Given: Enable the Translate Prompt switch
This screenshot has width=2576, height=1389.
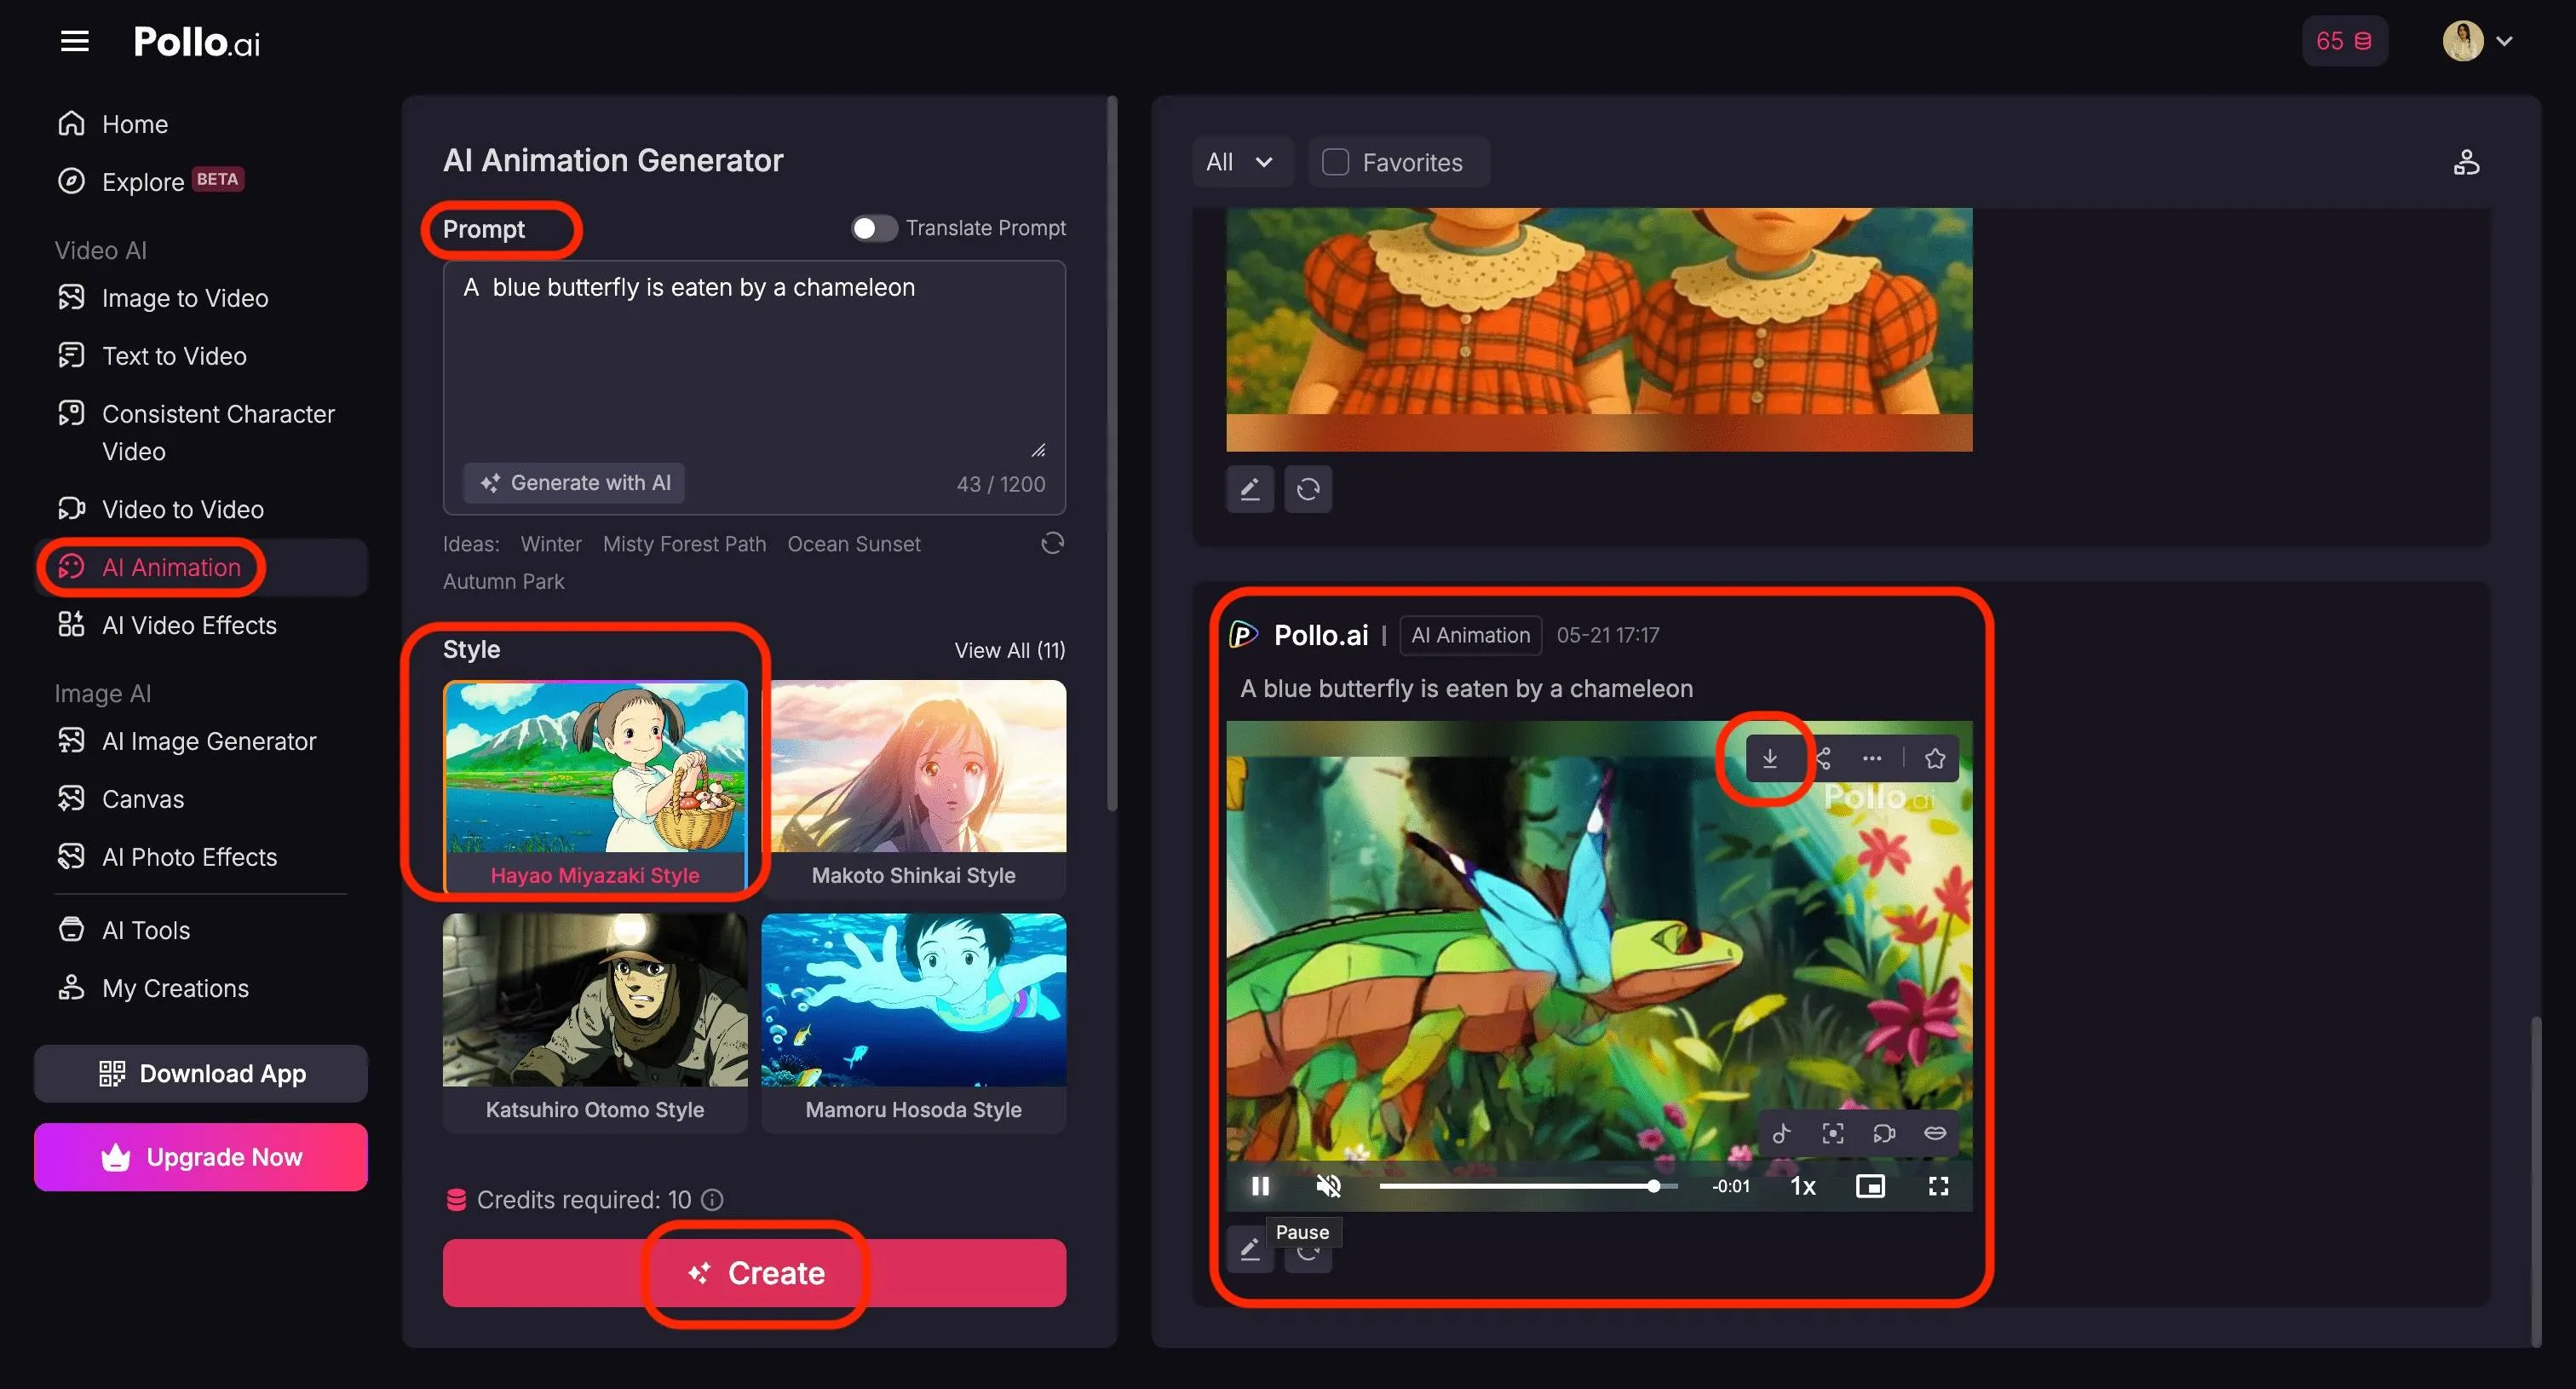Looking at the screenshot, I should [873, 228].
